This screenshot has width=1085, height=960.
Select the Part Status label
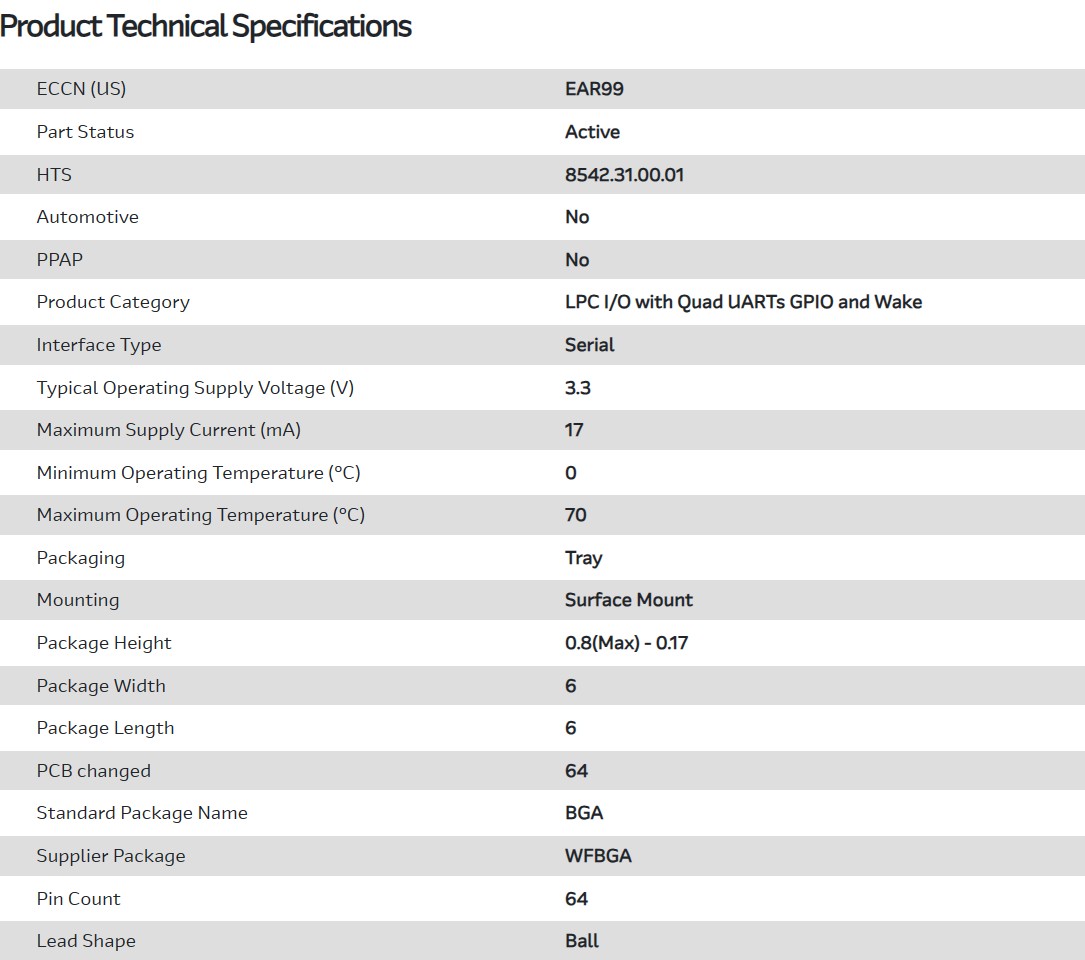click(x=85, y=132)
